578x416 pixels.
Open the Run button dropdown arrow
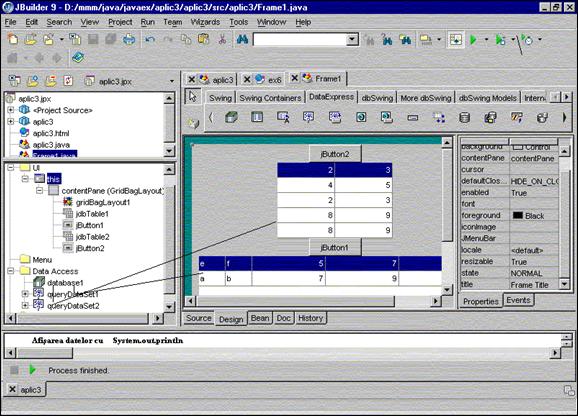486,39
